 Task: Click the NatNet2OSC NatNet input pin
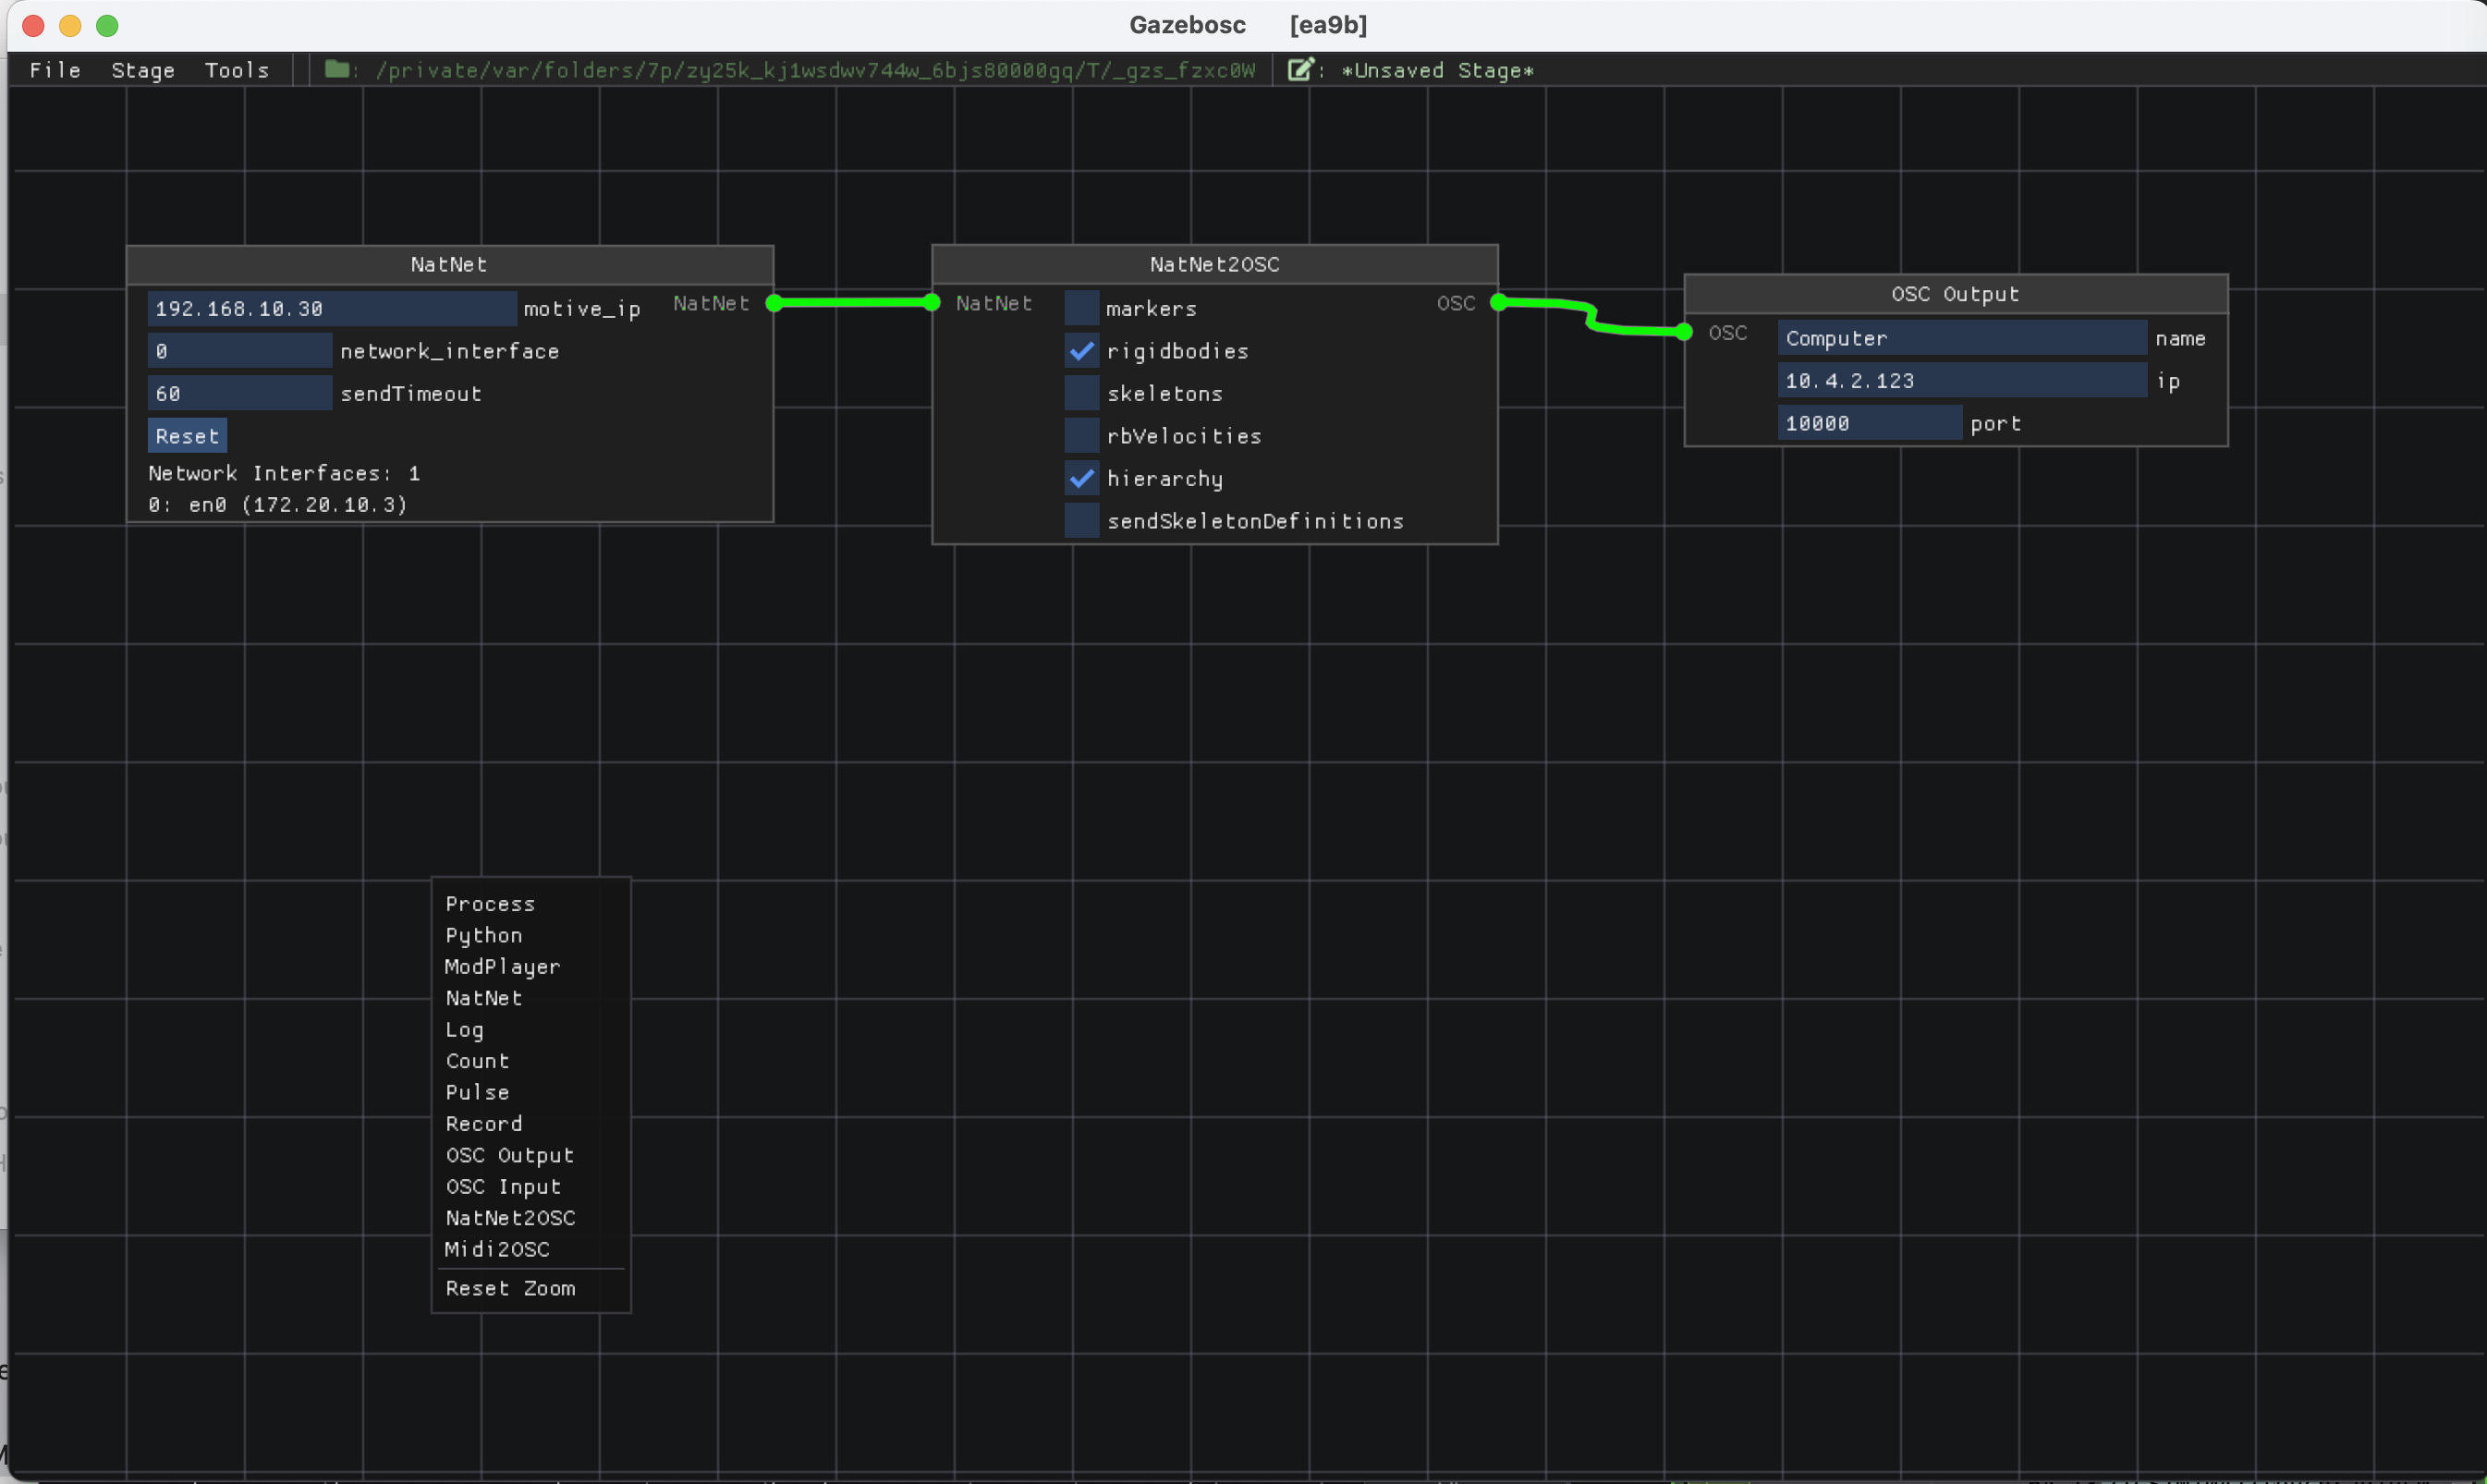click(932, 303)
